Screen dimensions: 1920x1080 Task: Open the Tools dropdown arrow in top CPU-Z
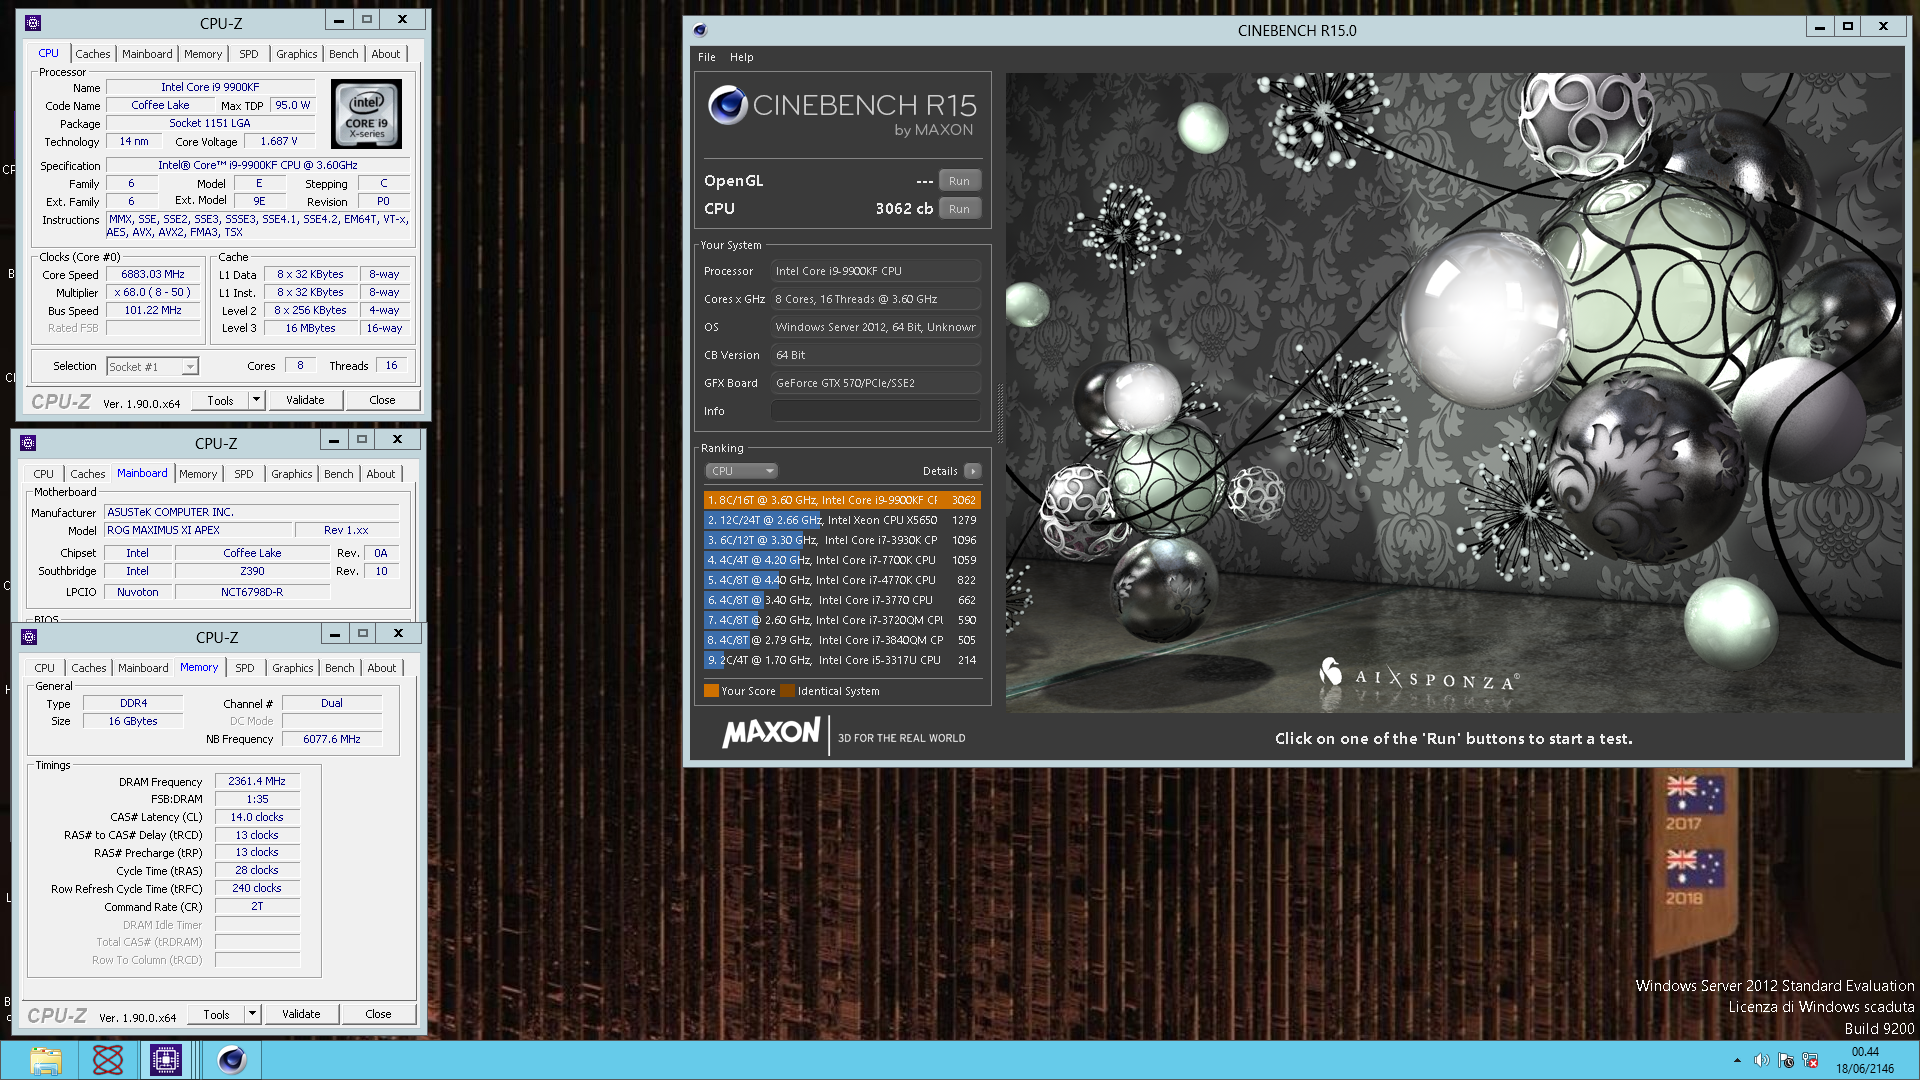[256, 400]
